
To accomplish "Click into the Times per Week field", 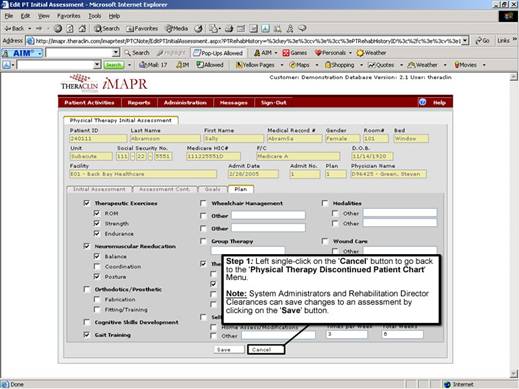I will pos(347,334).
